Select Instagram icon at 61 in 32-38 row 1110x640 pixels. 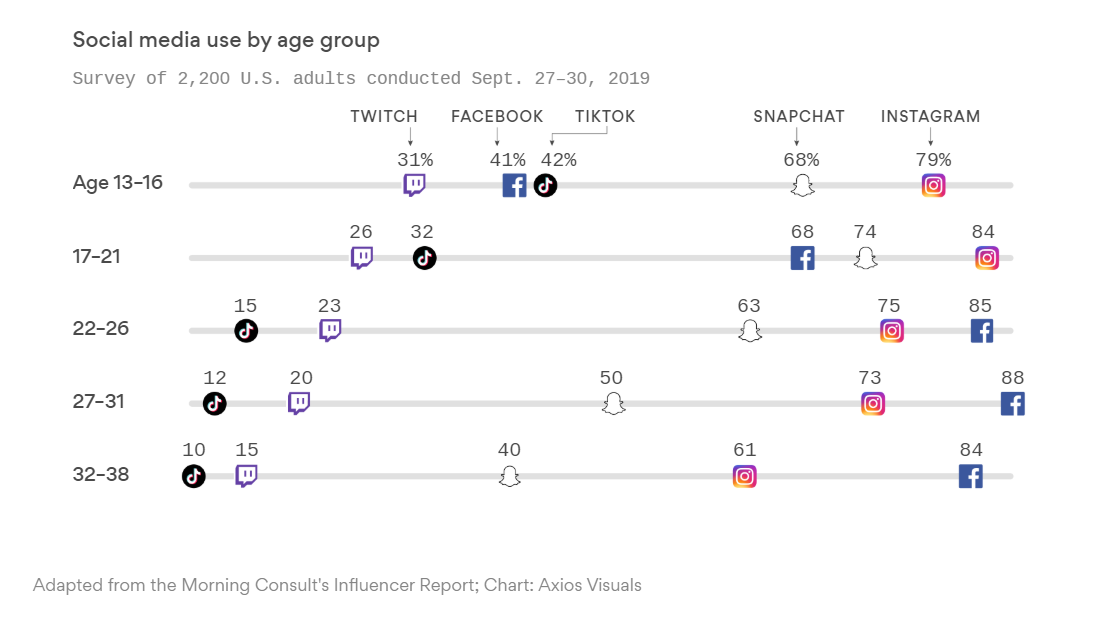745,476
